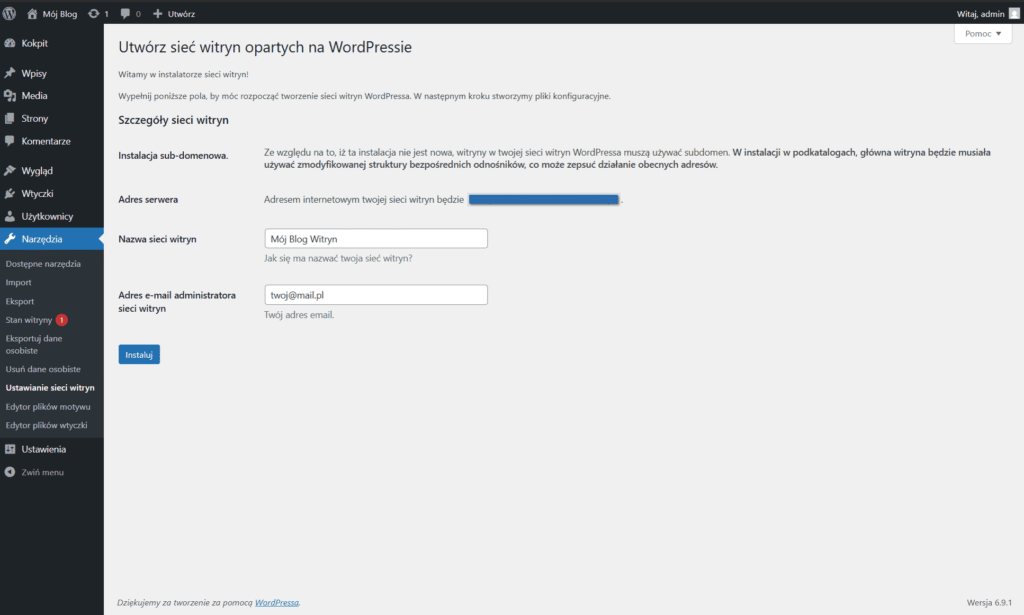Image resolution: width=1024 pixels, height=615 pixels.
Task: Follow the WordPressa footer link
Action: coord(276,603)
